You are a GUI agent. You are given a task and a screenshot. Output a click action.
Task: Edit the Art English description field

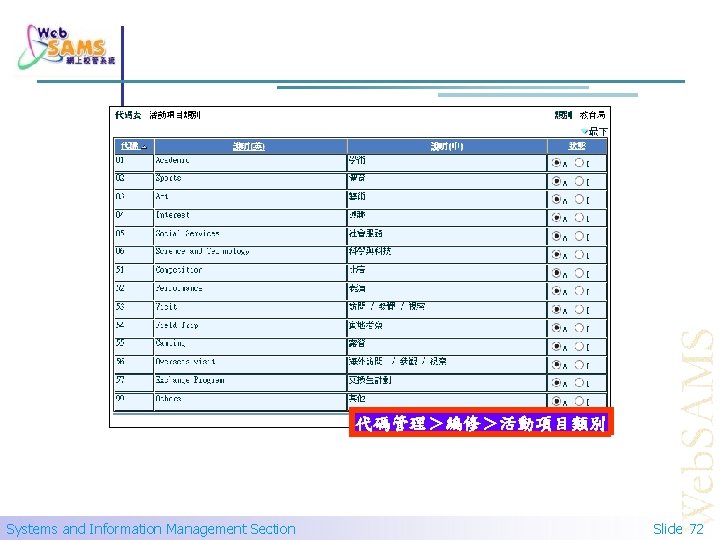(x=250, y=199)
